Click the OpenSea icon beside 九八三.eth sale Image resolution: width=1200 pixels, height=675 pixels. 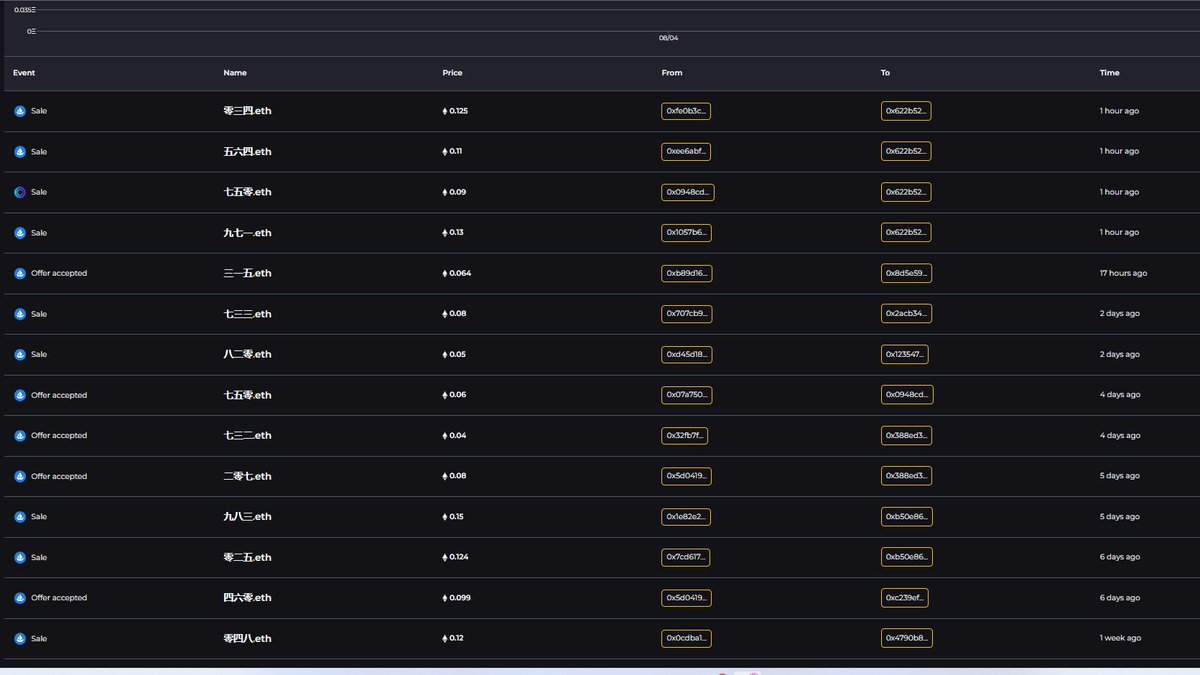click(20, 517)
